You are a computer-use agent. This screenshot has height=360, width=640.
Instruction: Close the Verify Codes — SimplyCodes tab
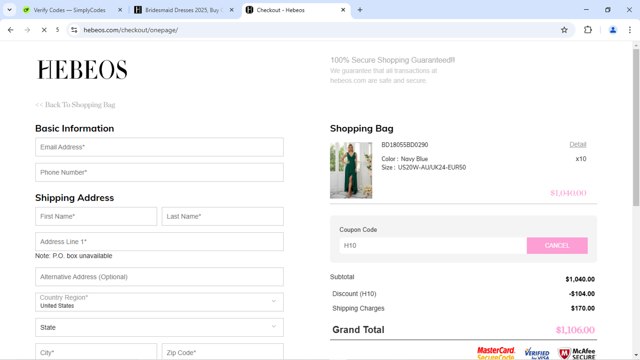pyautogui.click(x=120, y=10)
